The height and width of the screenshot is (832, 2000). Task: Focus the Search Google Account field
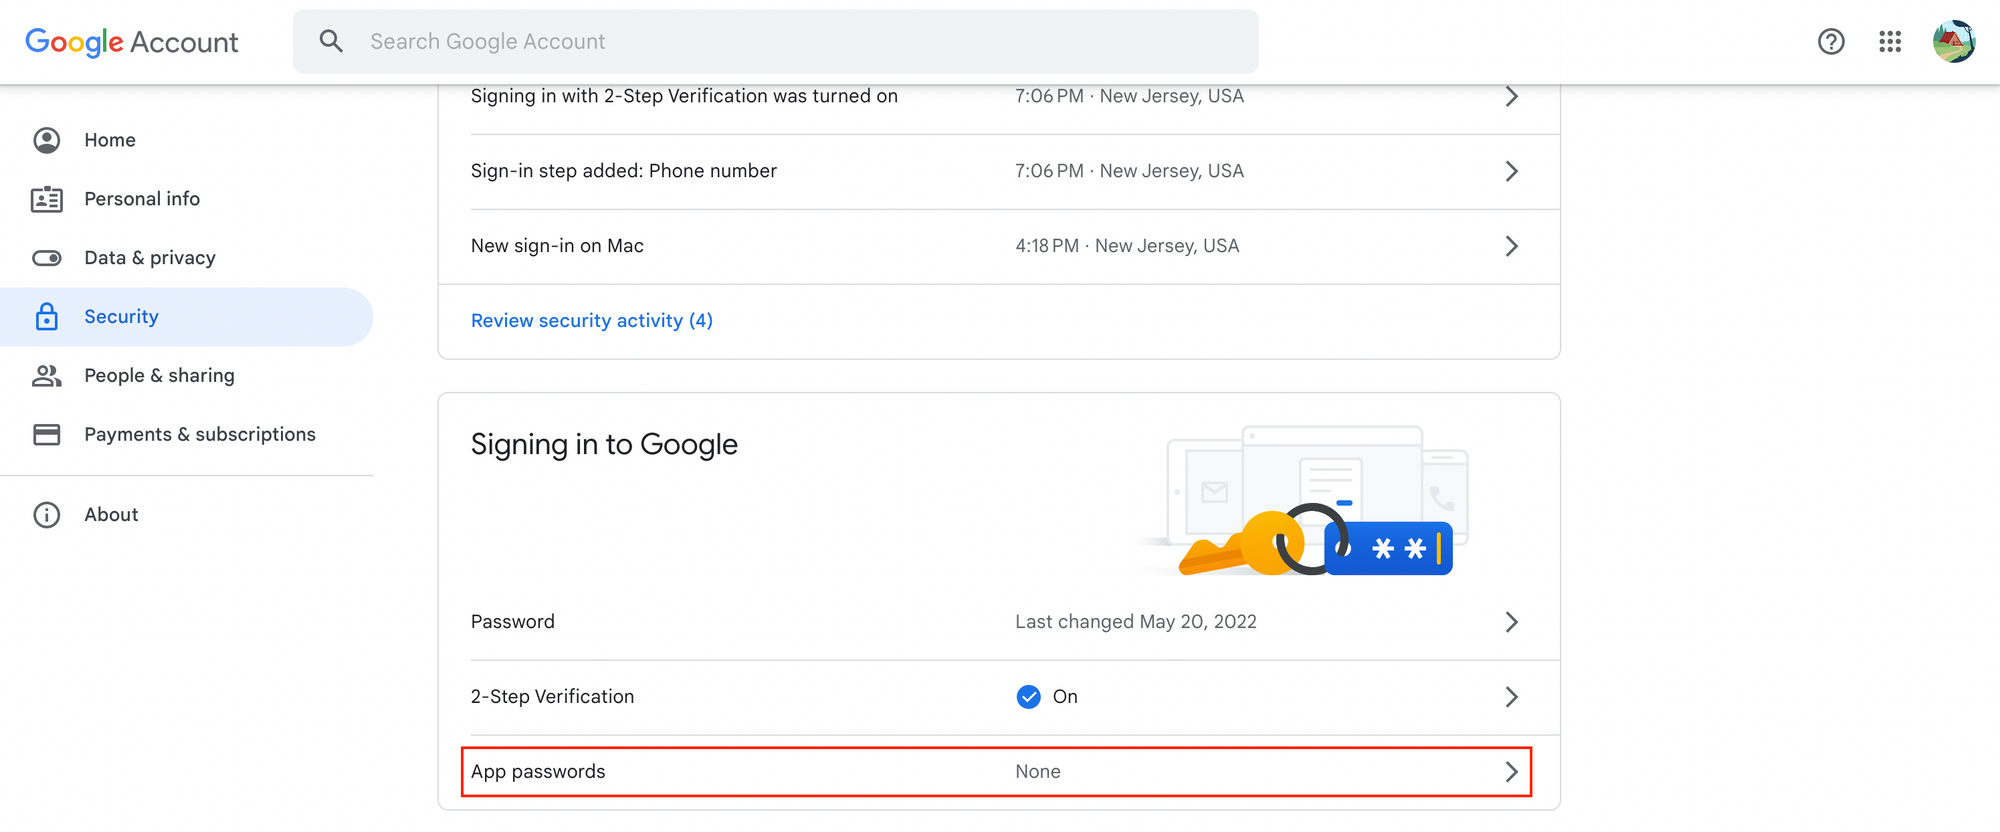pyautogui.click(x=776, y=41)
